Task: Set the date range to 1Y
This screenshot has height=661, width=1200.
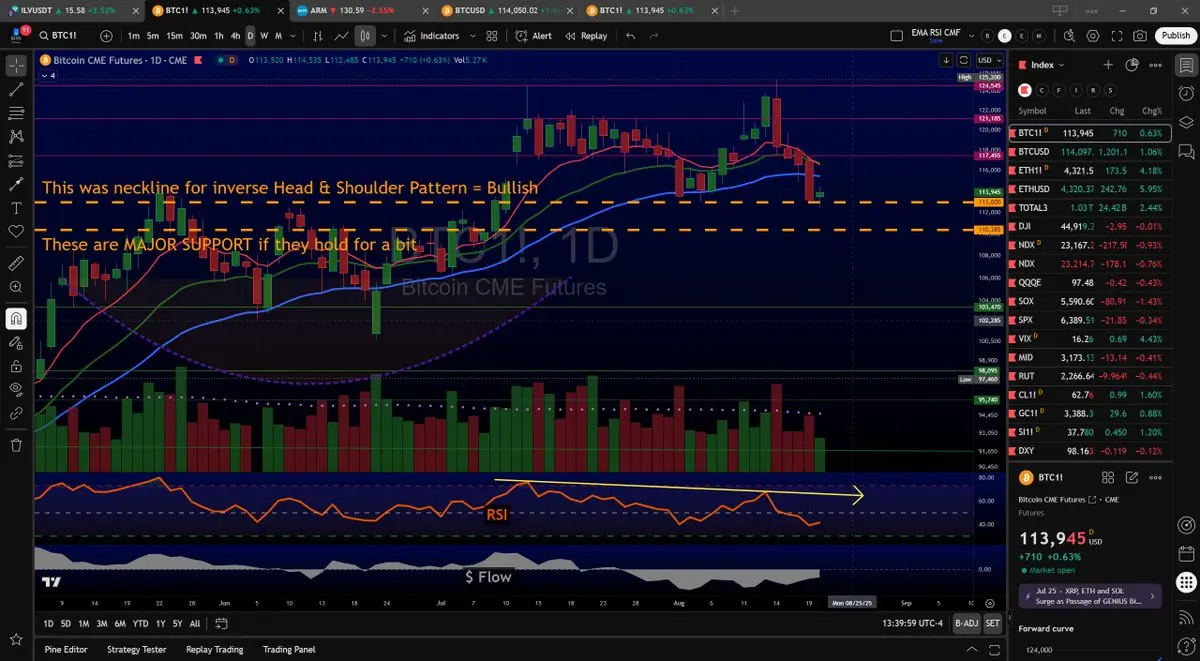Action: [160, 623]
